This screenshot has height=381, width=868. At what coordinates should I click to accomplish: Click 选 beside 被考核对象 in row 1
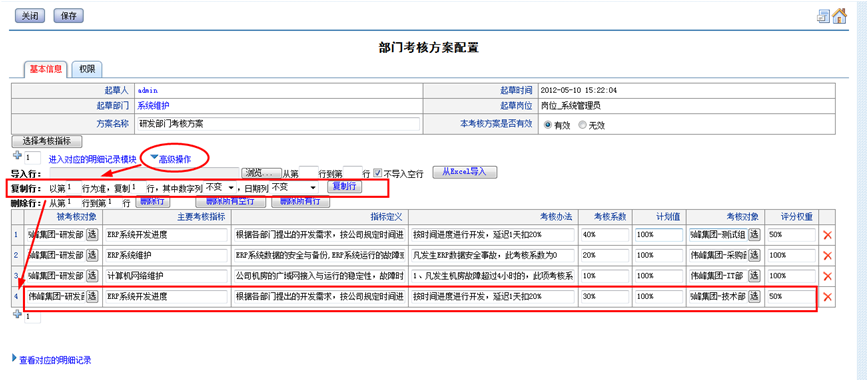click(92, 235)
